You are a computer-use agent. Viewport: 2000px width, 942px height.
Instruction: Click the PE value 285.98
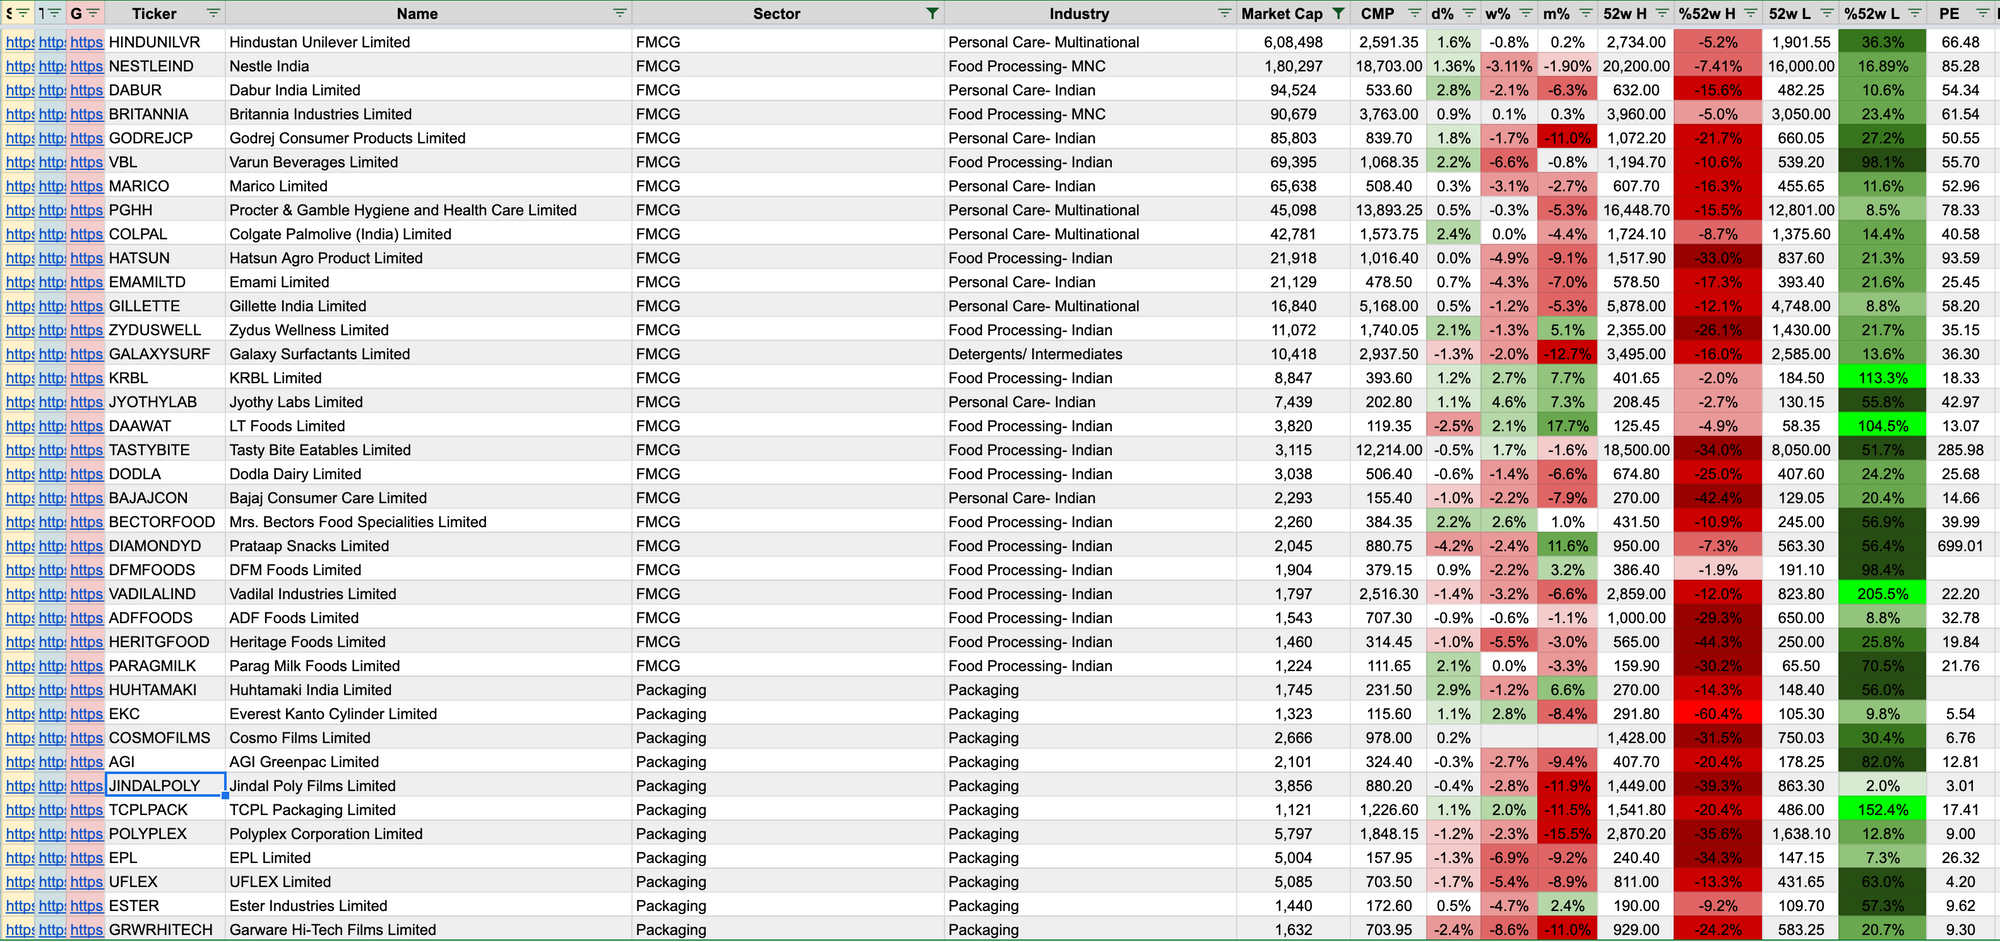pos(1960,450)
